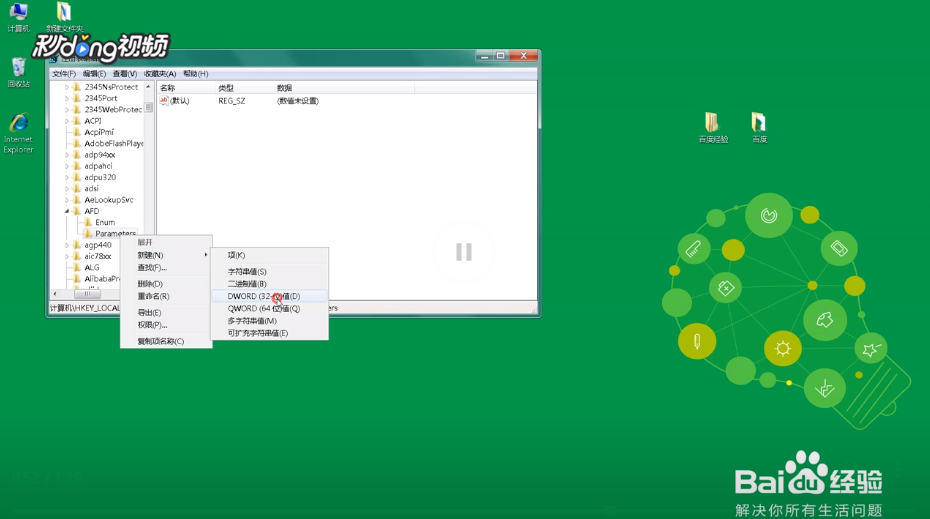Expand the adp94xx tree node
The width and height of the screenshot is (930, 519).
(x=66, y=155)
